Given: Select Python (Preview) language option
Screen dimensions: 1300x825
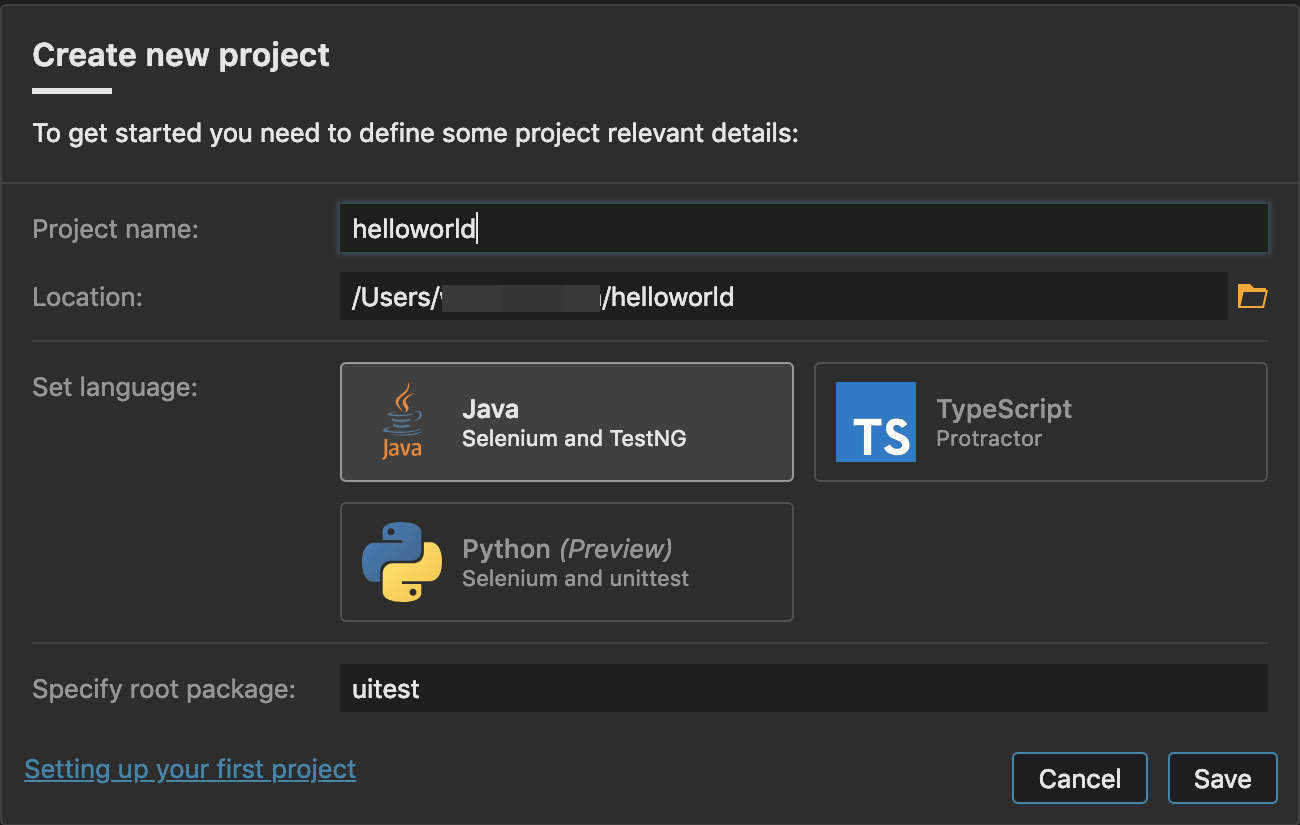Looking at the screenshot, I should point(567,562).
